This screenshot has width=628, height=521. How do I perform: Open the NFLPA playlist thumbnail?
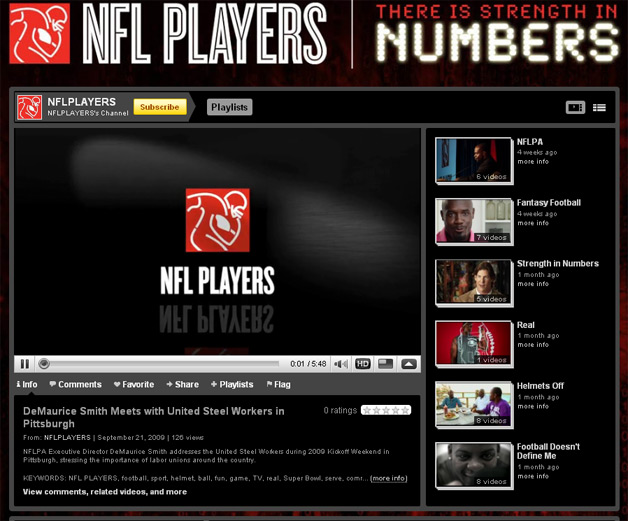474,161
